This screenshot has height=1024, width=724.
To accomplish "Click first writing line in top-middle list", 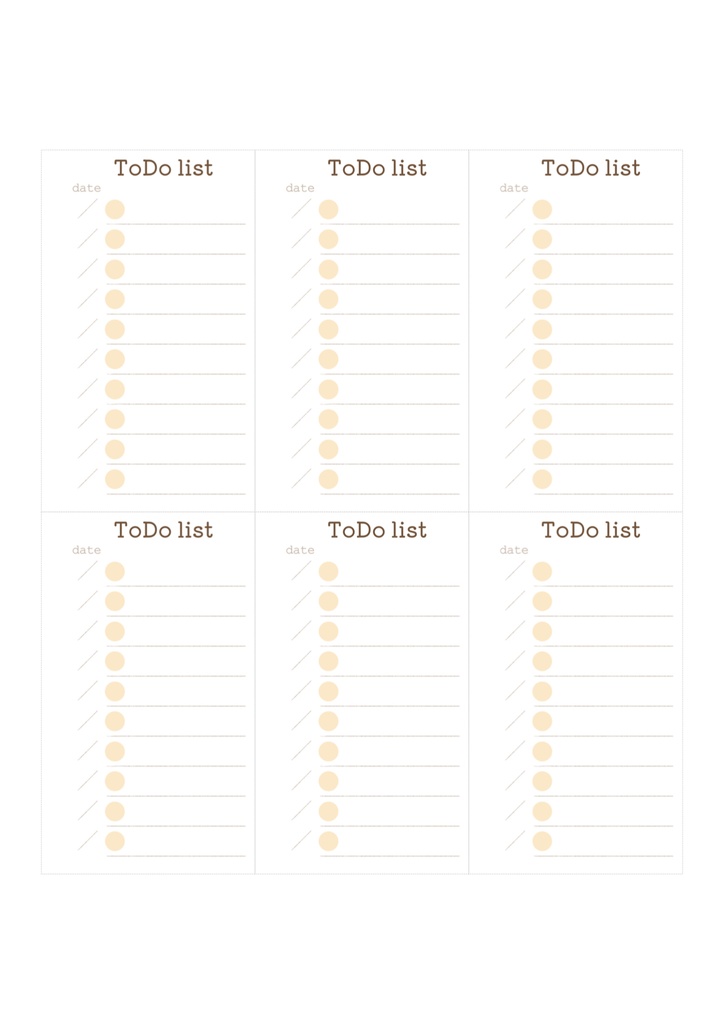I will tap(390, 224).
